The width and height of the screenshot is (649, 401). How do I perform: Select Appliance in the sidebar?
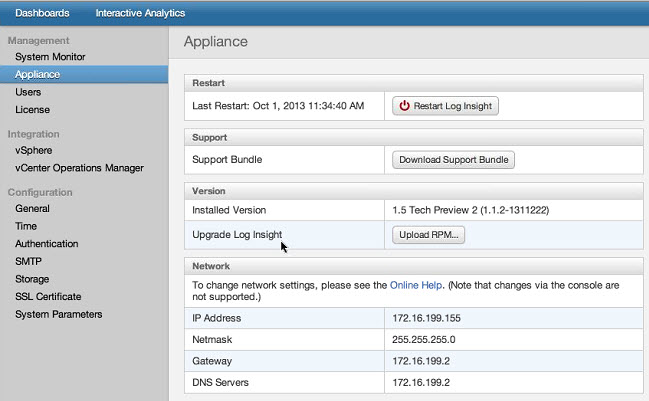(84, 74)
